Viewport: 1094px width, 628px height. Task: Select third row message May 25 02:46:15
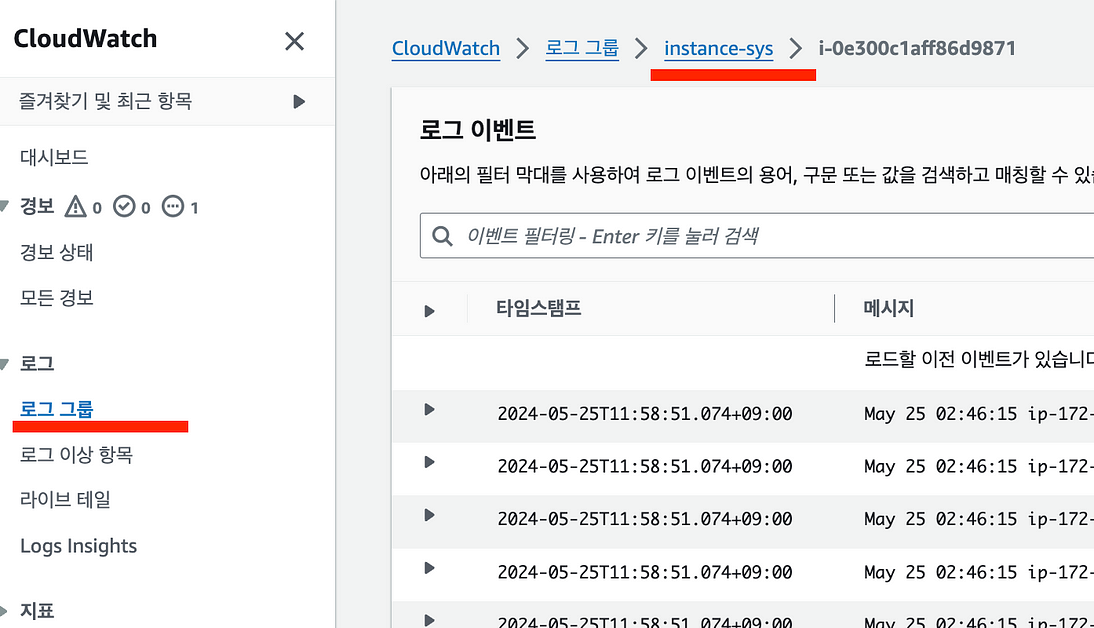pos(941,519)
